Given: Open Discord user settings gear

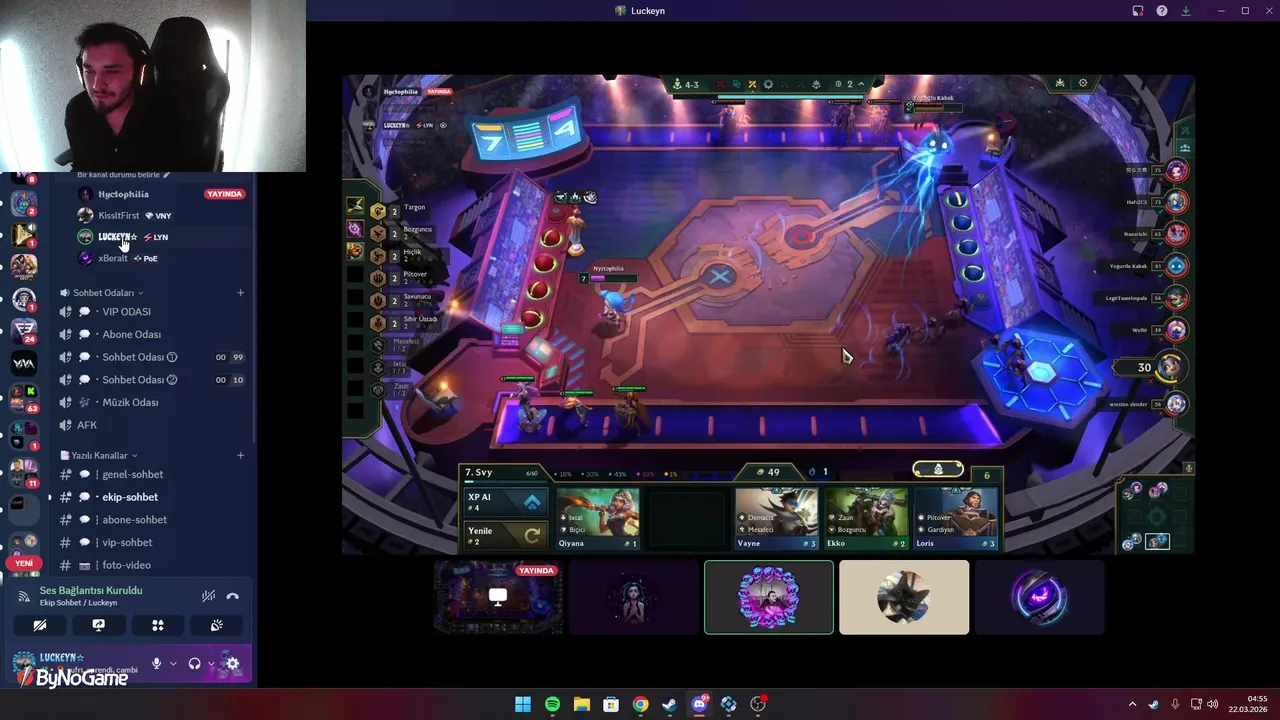Looking at the screenshot, I should click(232, 663).
